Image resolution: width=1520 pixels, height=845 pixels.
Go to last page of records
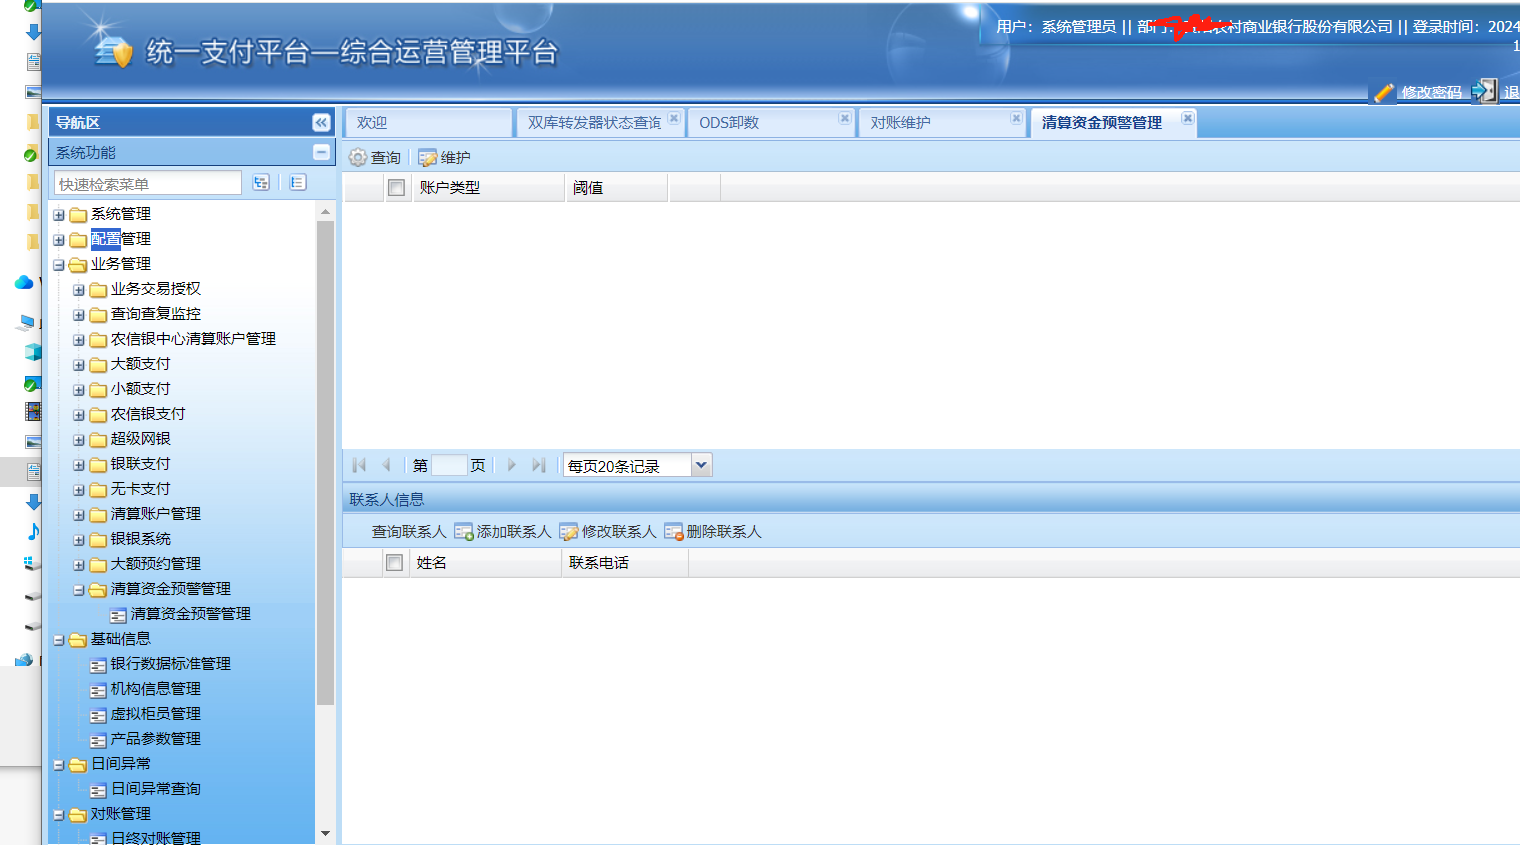(539, 465)
